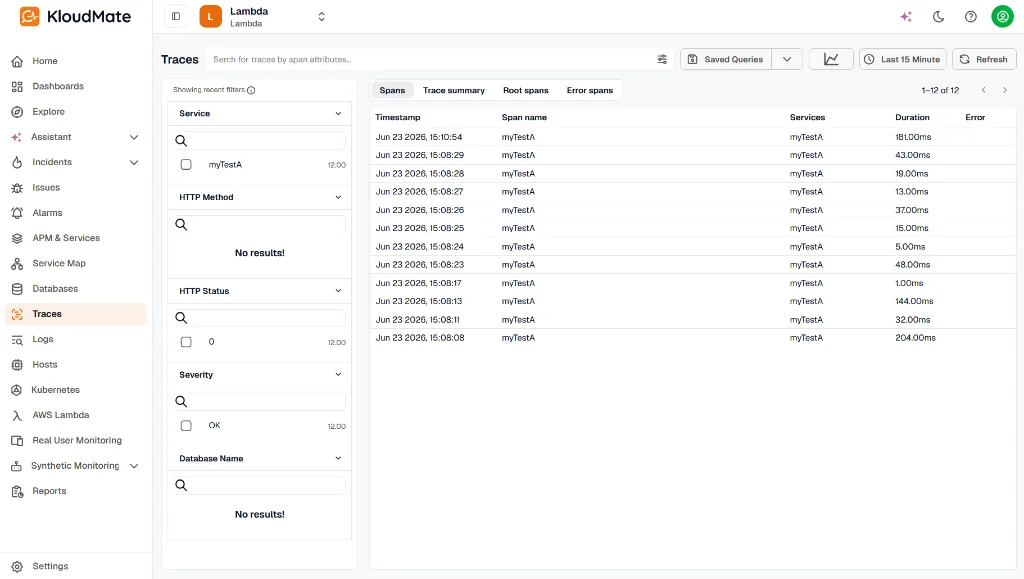Open the AI assistant sparkle icon
1024x579 pixels.
coord(906,17)
